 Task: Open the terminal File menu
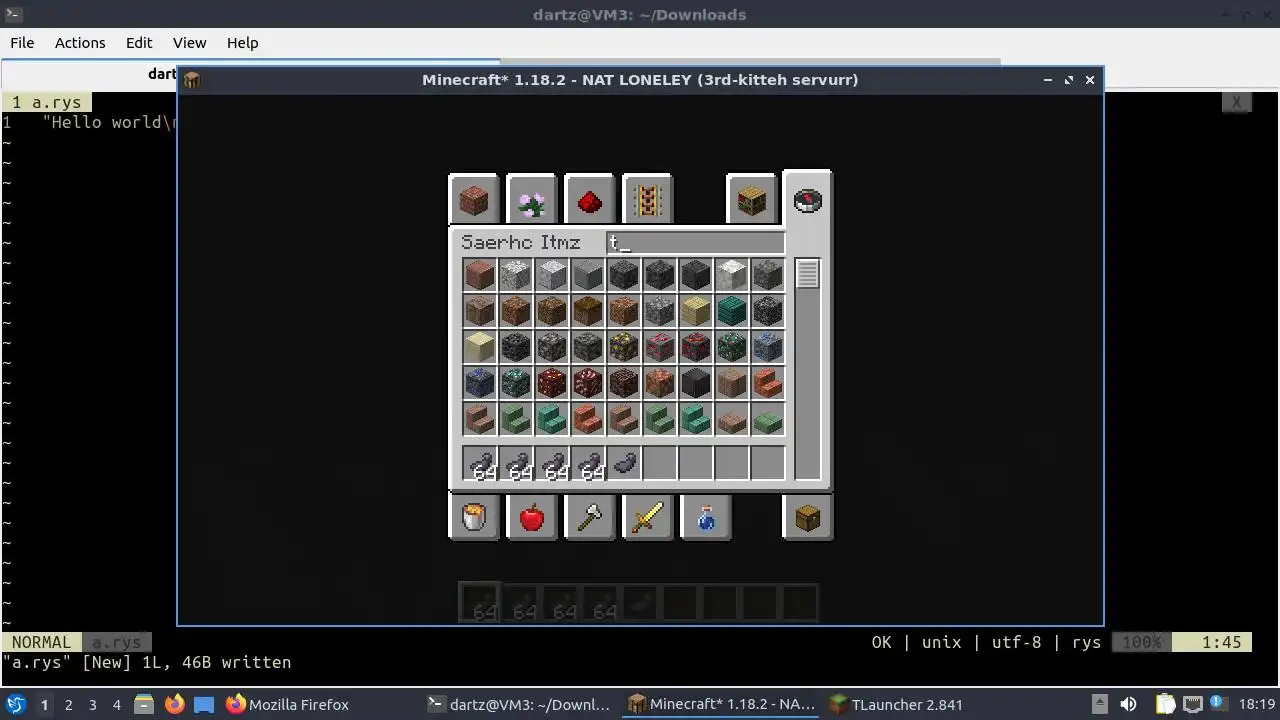(22, 43)
